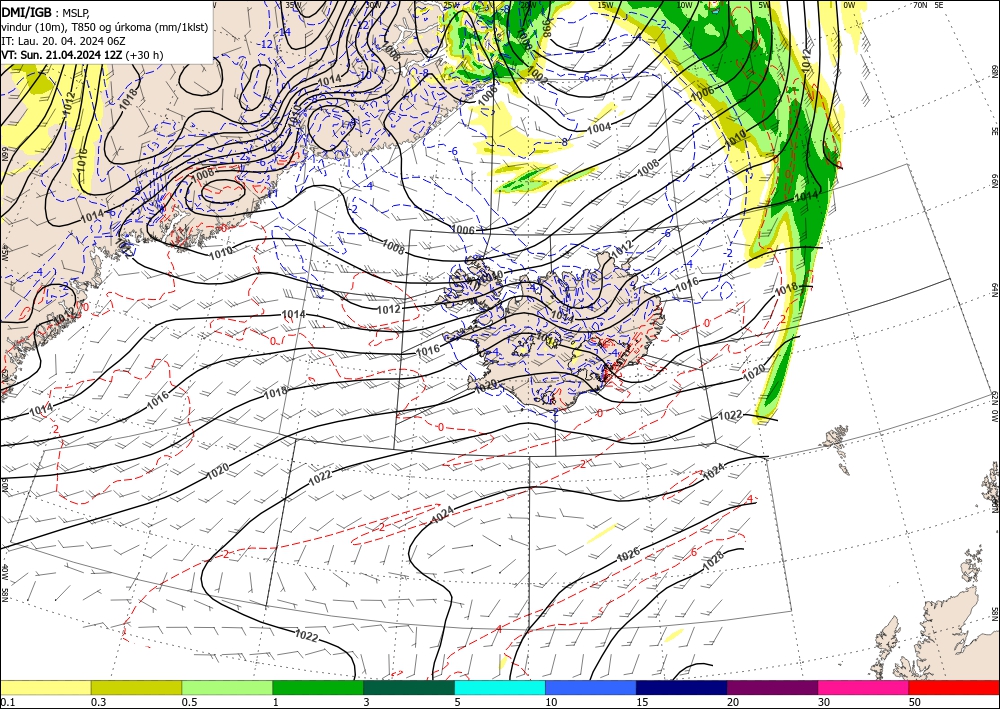
Task: Select the dark green 3–5 legend swatch
Action: [x=409, y=688]
